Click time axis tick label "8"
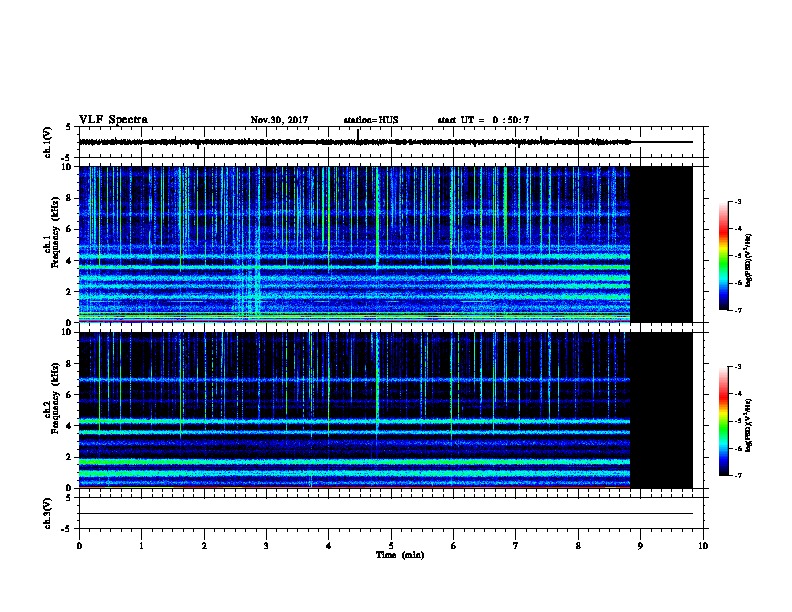Viewport: 792px width, 612px height. tap(578, 545)
